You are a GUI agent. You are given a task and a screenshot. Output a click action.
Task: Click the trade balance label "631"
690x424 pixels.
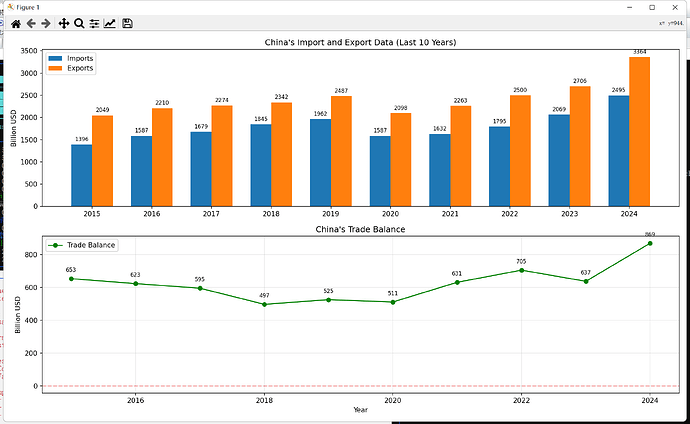[457, 274]
